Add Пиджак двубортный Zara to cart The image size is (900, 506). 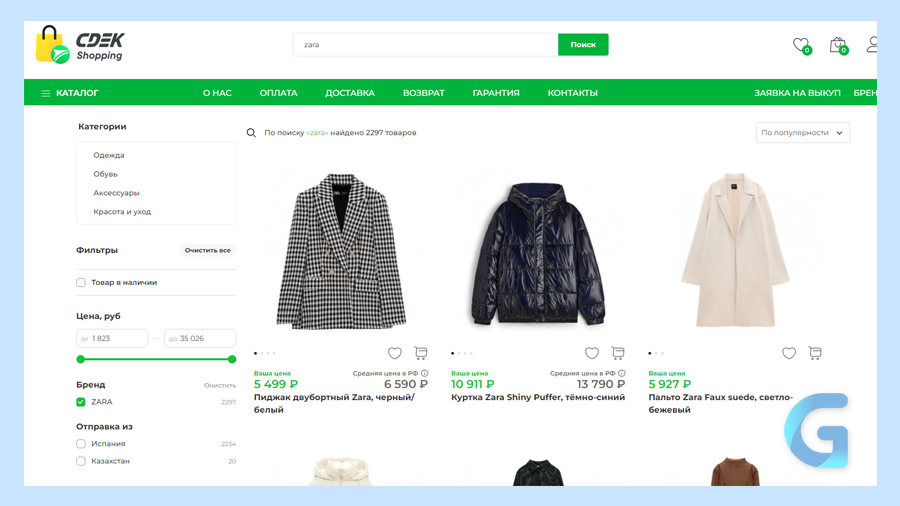point(421,353)
